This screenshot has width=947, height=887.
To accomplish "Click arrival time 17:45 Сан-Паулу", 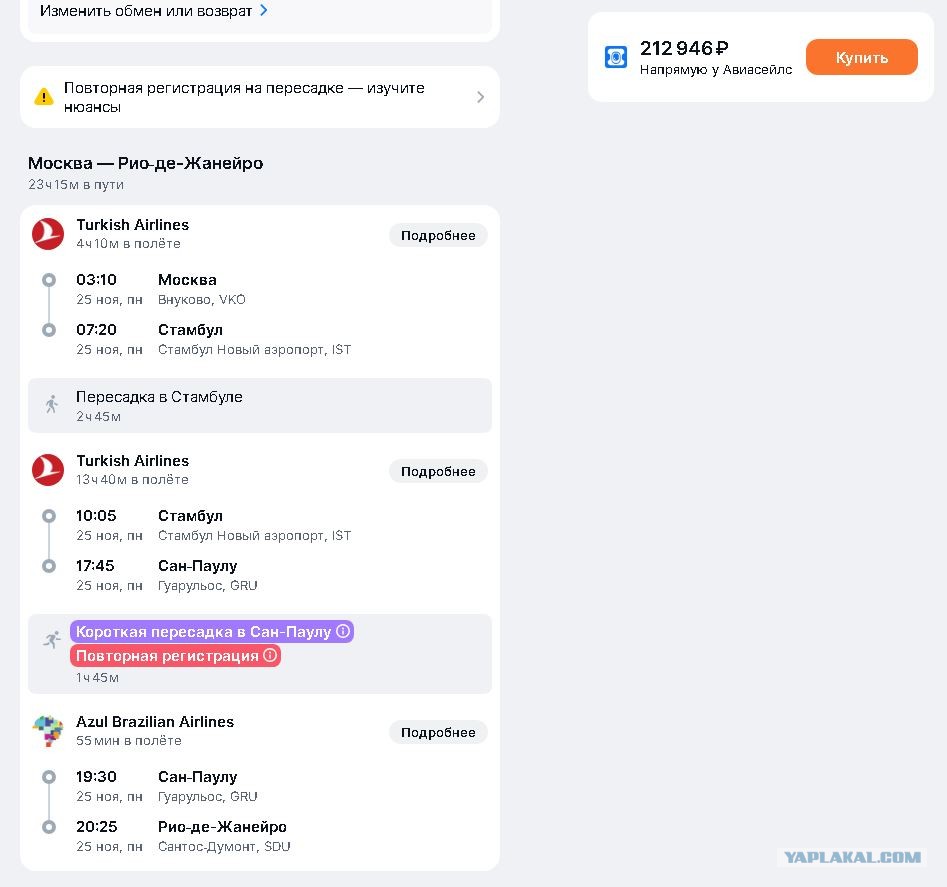I will tap(95, 566).
